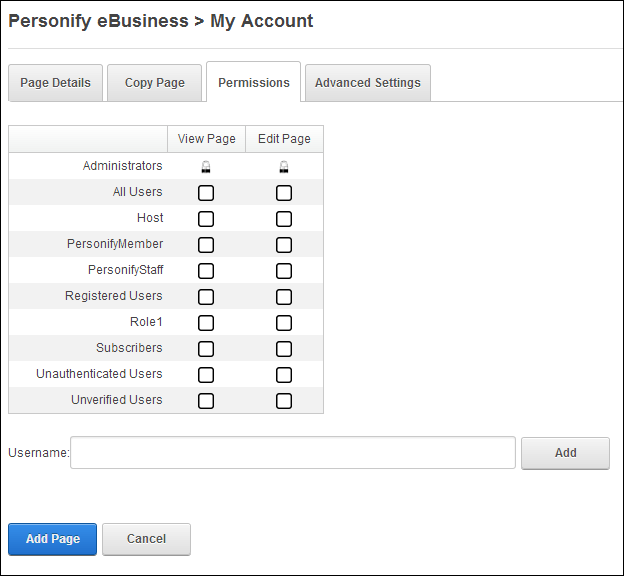Image resolution: width=624 pixels, height=576 pixels.
Task: Switch to the Copy Page tab
Action: pyautogui.click(x=154, y=83)
